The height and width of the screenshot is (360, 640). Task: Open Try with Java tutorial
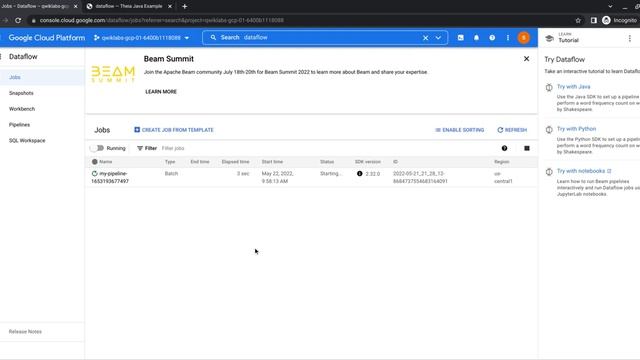(x=573, y=87)
